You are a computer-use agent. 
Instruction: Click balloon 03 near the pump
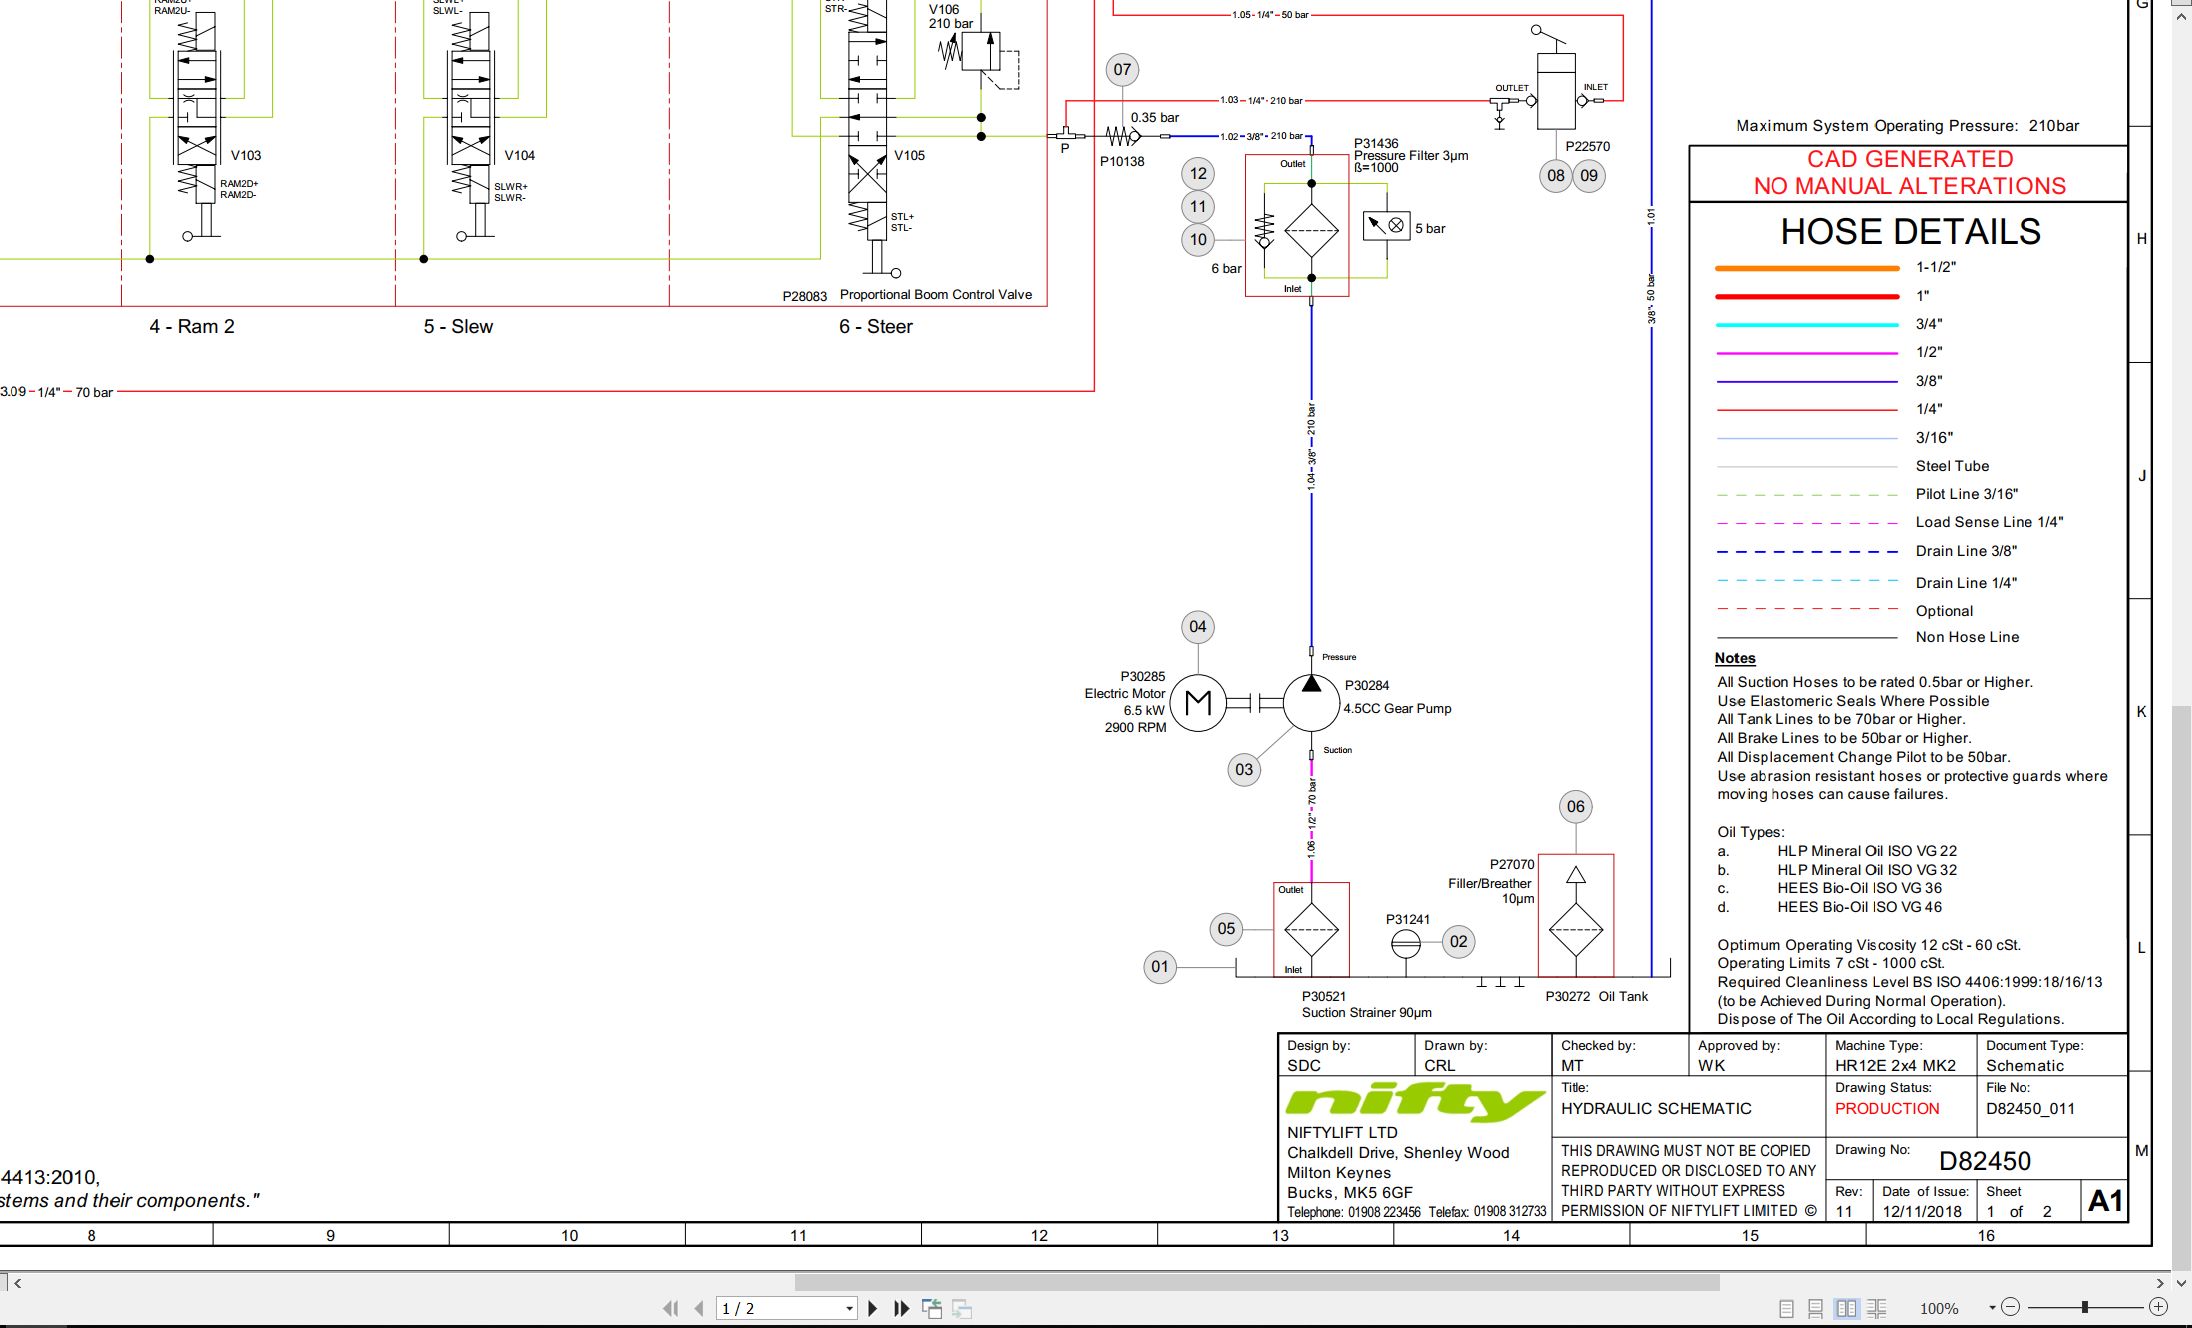pyautogui.click(x=1244, y=769)
